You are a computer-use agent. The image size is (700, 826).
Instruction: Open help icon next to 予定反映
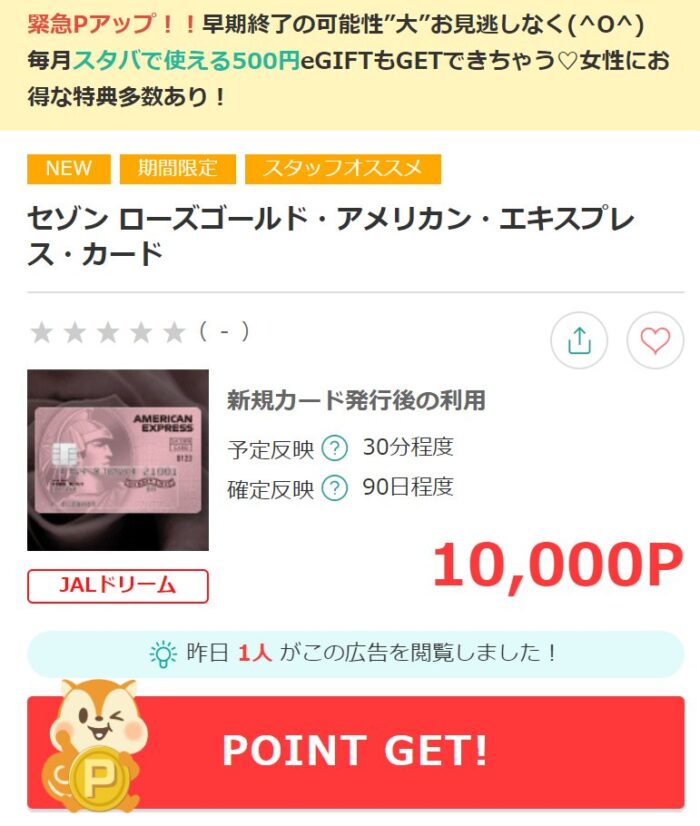coord(334,449)
